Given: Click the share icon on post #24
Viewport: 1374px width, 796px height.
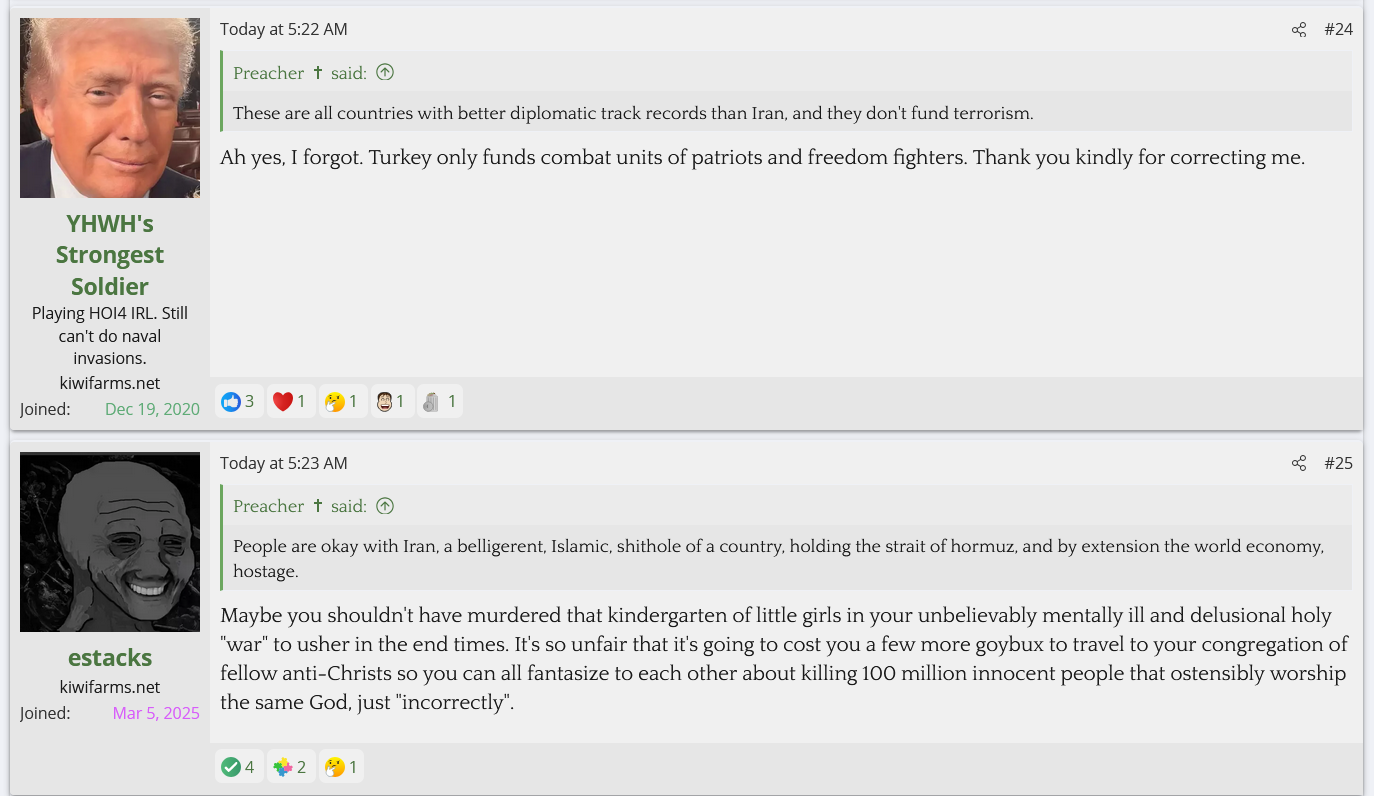Looking at the screenshot, I should (x=1299, y=30).
